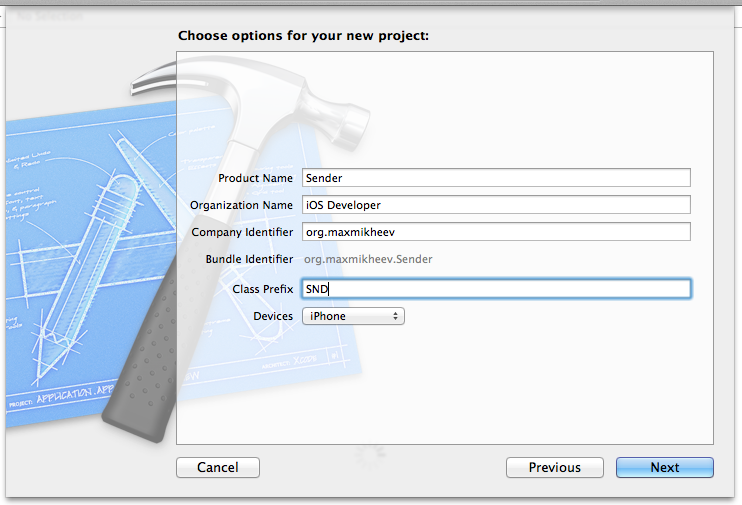
Task: Proceed by clicking the Next button
Action: coord(664,468)
